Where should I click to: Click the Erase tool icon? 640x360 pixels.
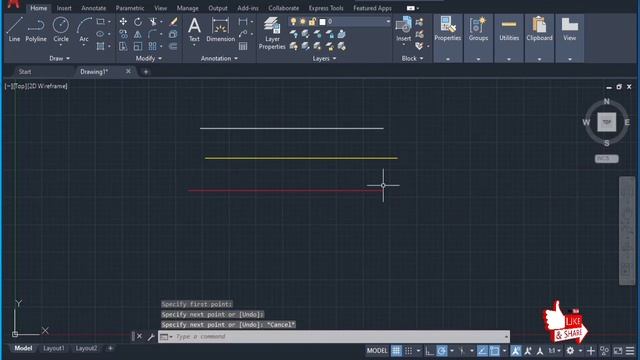173,22
